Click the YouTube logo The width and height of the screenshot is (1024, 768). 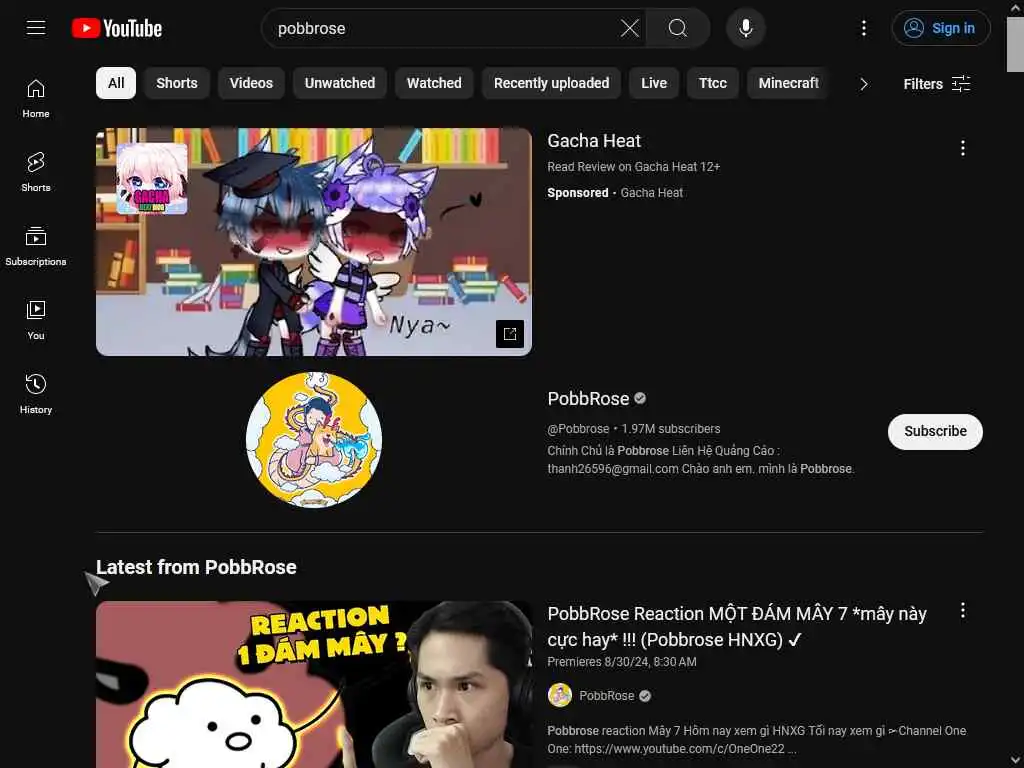pyautogui.click(x=117, y=28)
